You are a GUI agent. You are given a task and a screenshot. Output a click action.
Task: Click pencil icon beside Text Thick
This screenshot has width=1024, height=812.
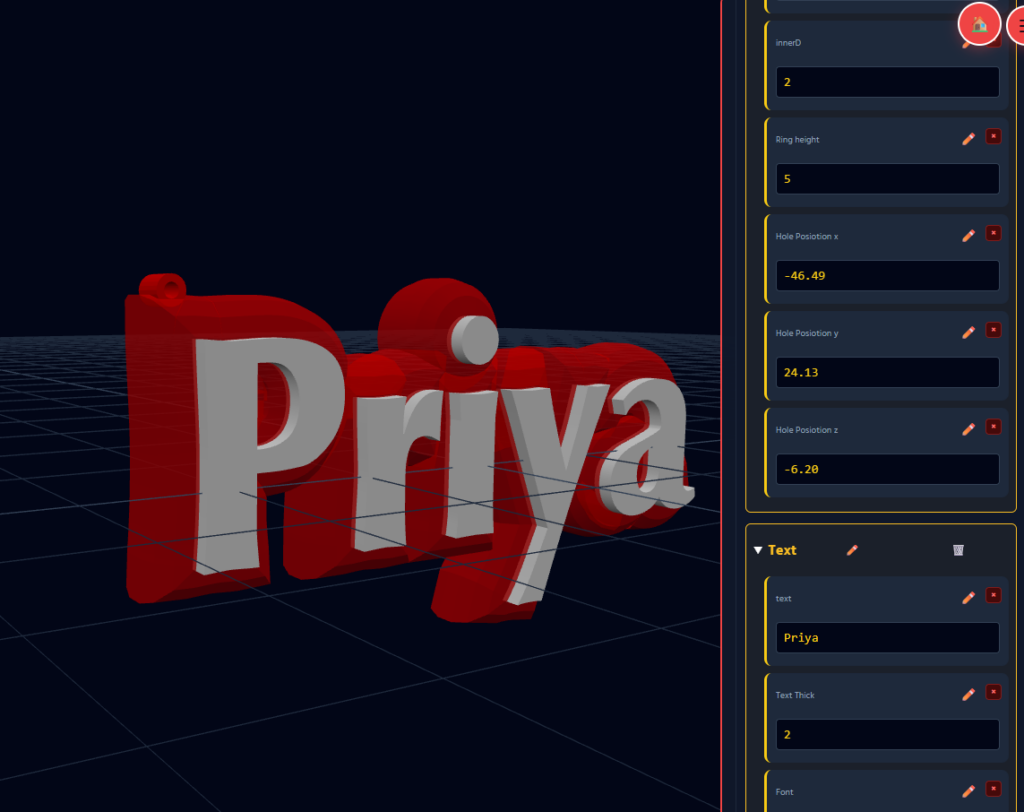point(968,694)
